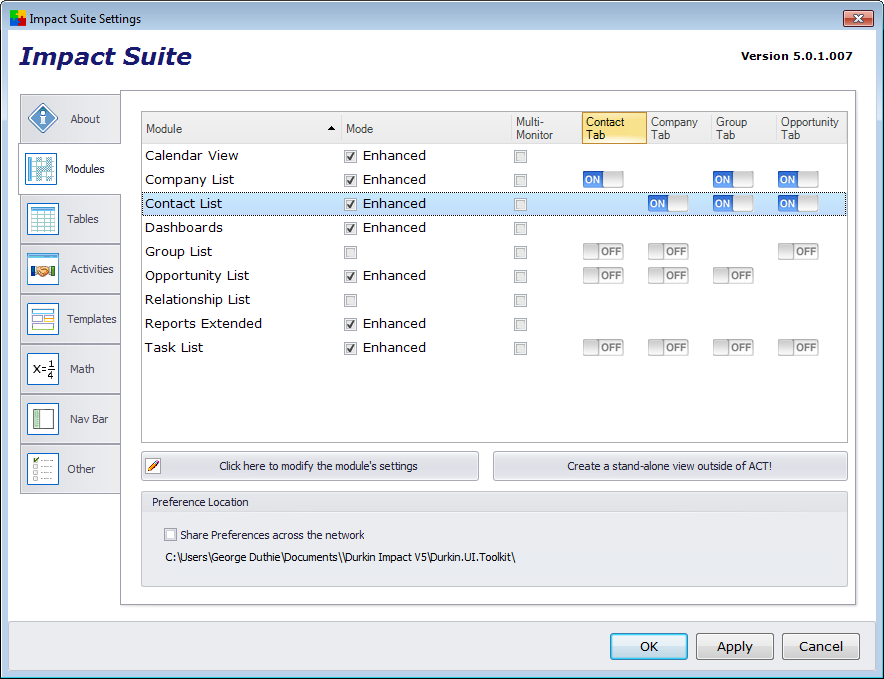Click the Mode column header
884x679 pixels.
pyautogui.click(x=426, y=129)
